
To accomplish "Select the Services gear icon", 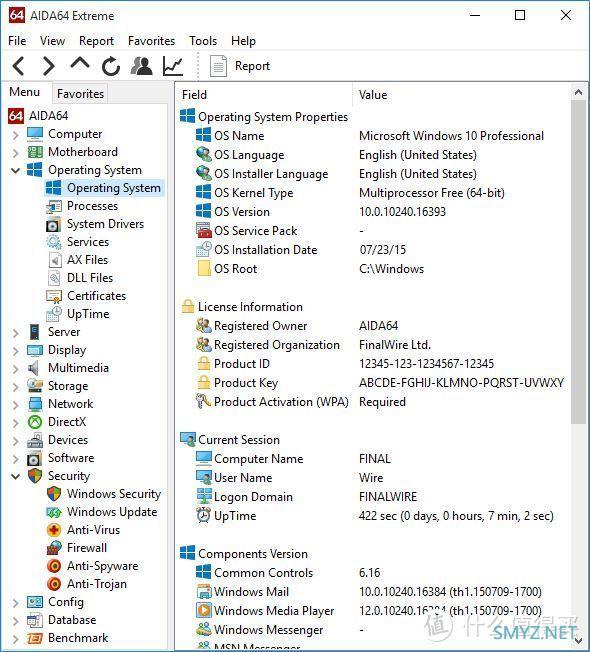I will click(x=54, y=242).
